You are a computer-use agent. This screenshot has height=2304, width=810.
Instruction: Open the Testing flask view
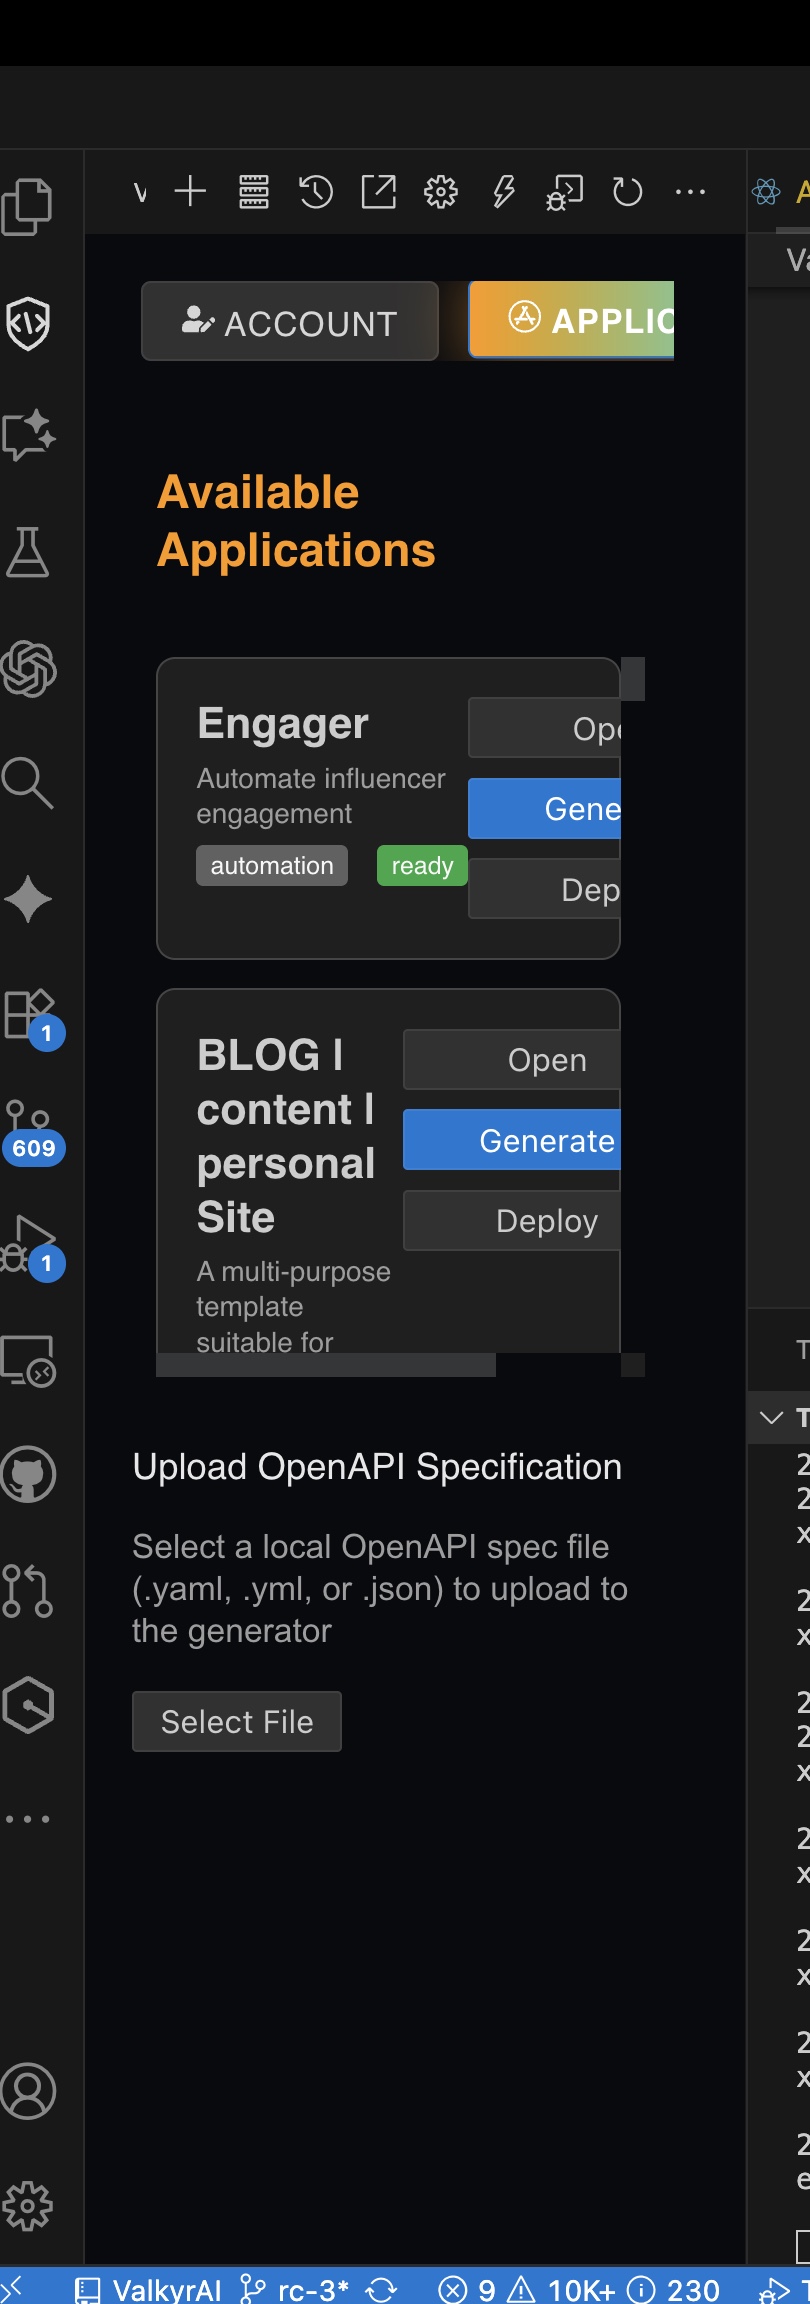27,552
